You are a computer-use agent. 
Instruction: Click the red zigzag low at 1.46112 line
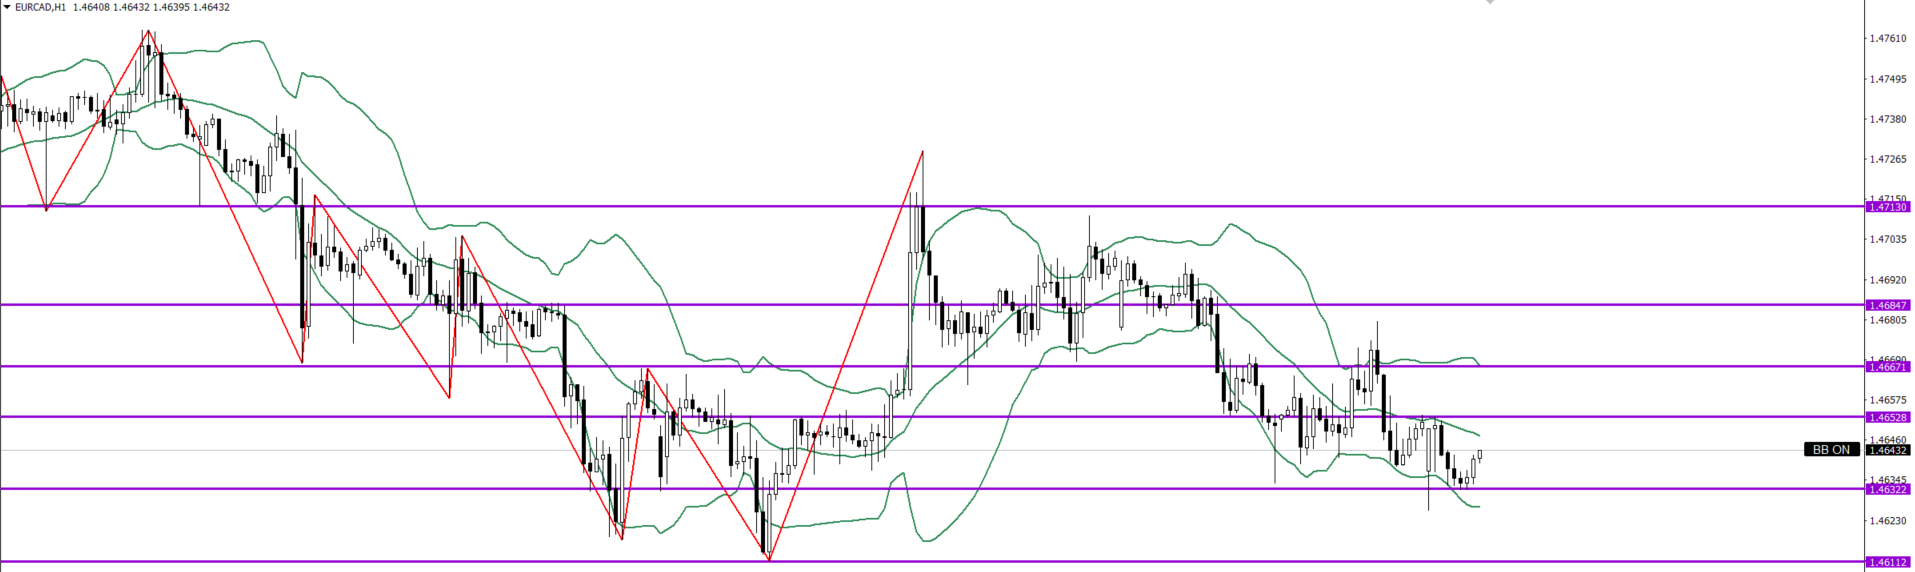coord(769,559)
